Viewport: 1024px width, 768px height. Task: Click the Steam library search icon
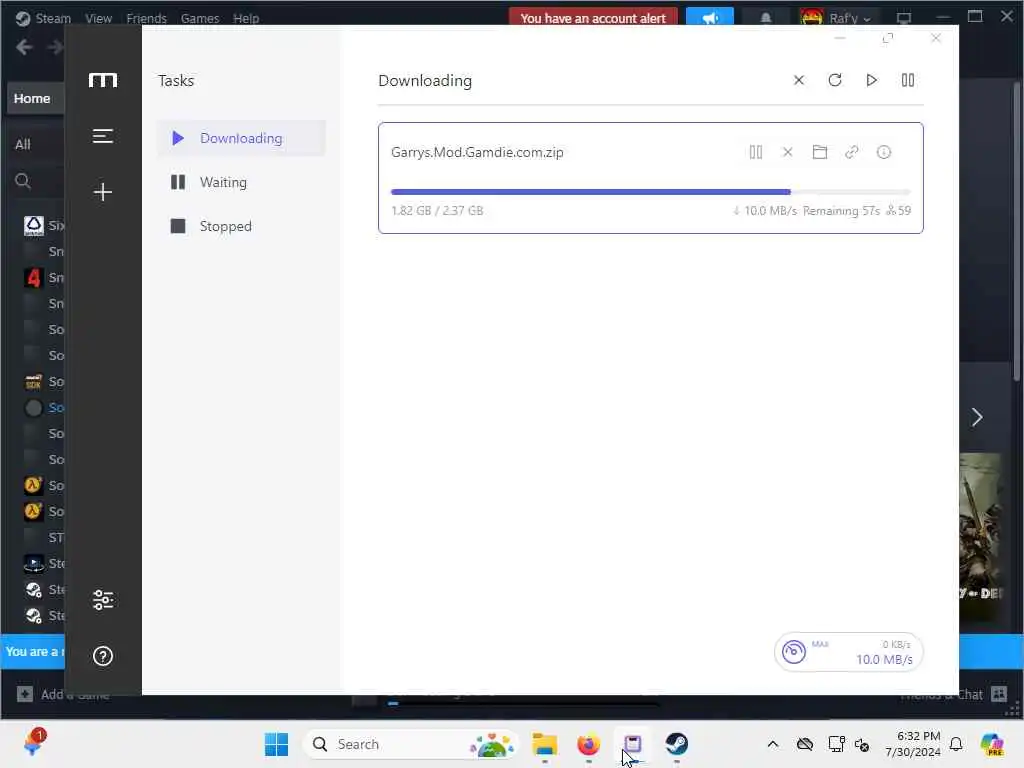(x=23, y=181)
